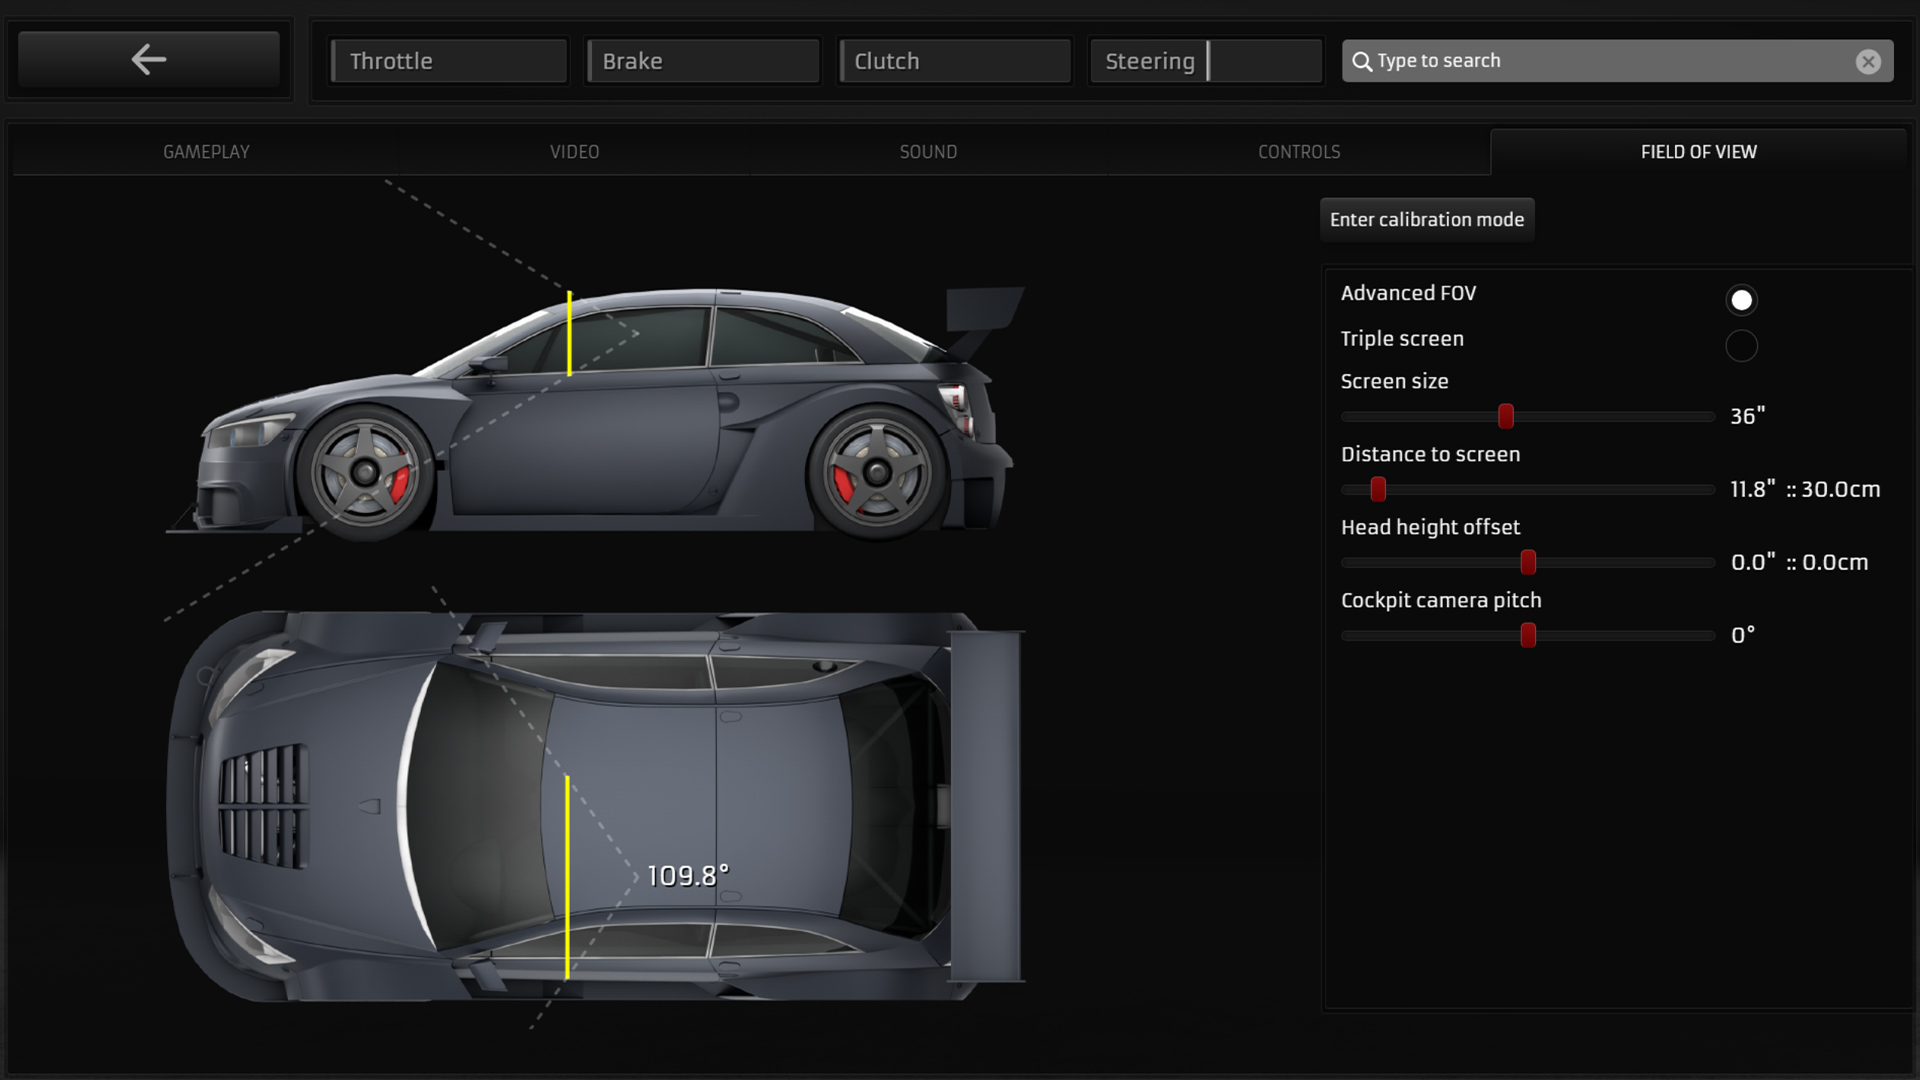The width and height of the screenshot is (1920, 1080).
Task: Enable Advanced FOV
Action: (1741, 299)
